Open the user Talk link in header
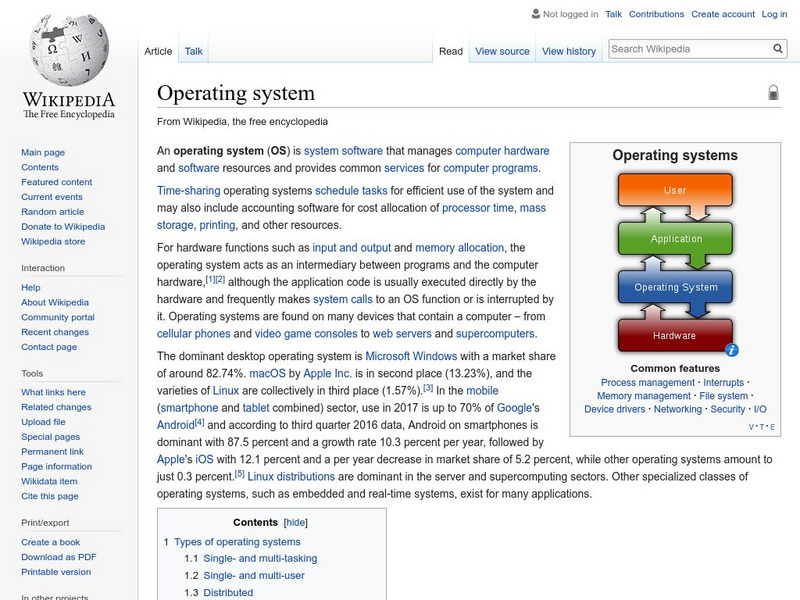This screenshot has width=800, height=600. tap(613, 14)
